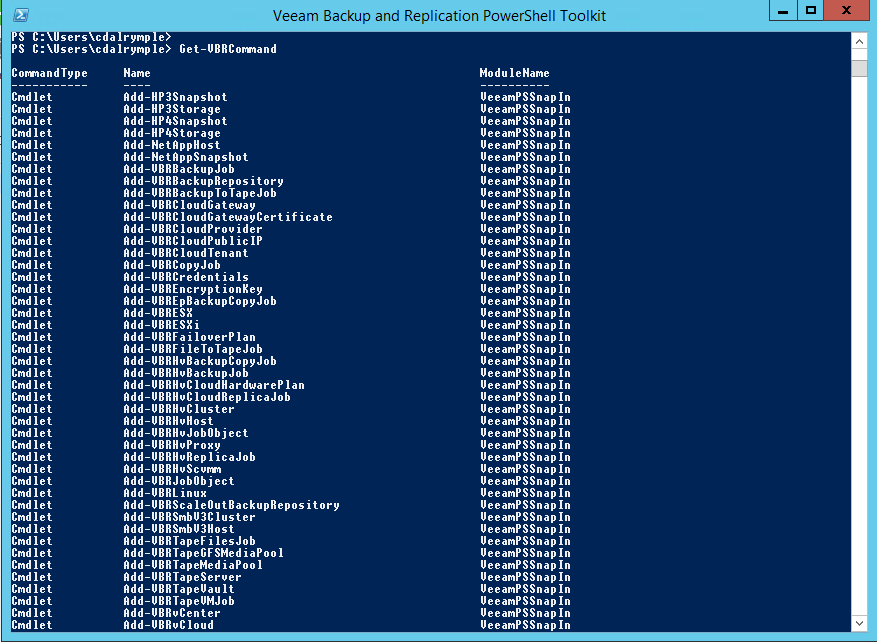The height and width of the screenshot is (642, 877).
Task: Click the Add-HP3Snapshot cmdlet name
Action: click(x=175, y=97)
